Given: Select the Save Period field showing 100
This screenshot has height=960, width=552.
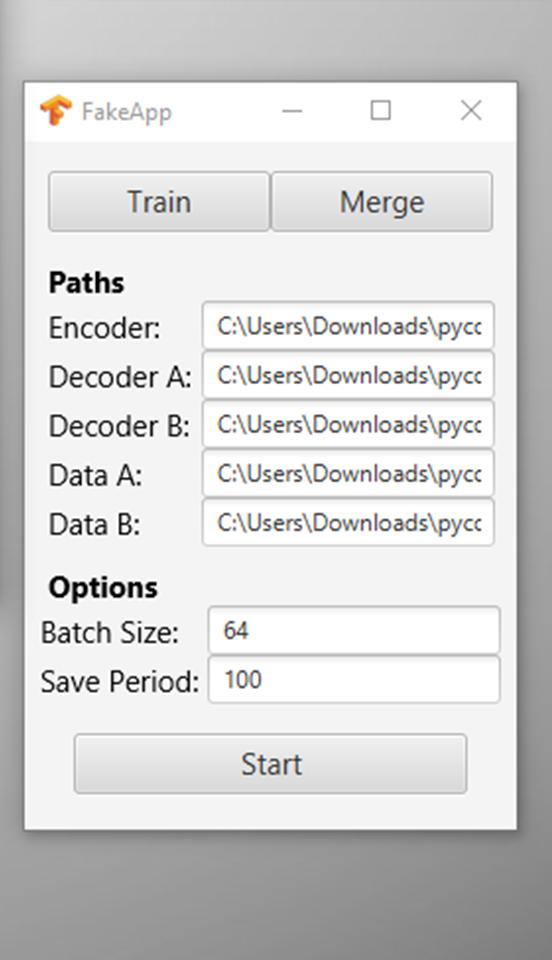Looking at the screenshot, I should [354, 680].
